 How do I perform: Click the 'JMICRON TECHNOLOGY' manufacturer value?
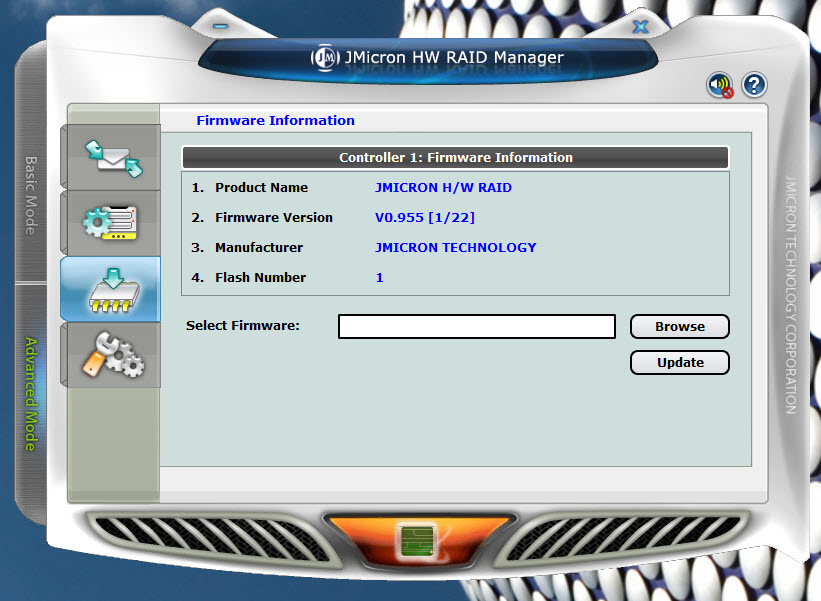pos(456,247)
